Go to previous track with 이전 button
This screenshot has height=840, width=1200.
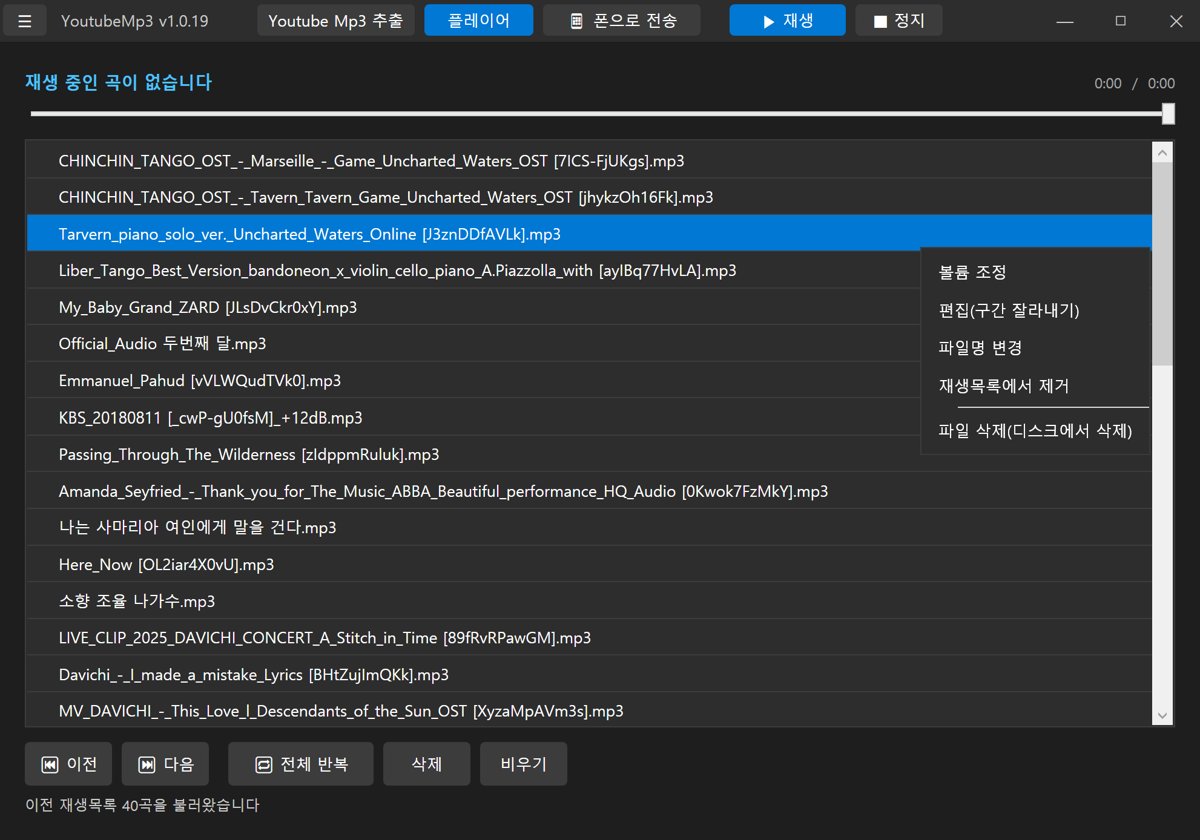click(x=69, y=764)
